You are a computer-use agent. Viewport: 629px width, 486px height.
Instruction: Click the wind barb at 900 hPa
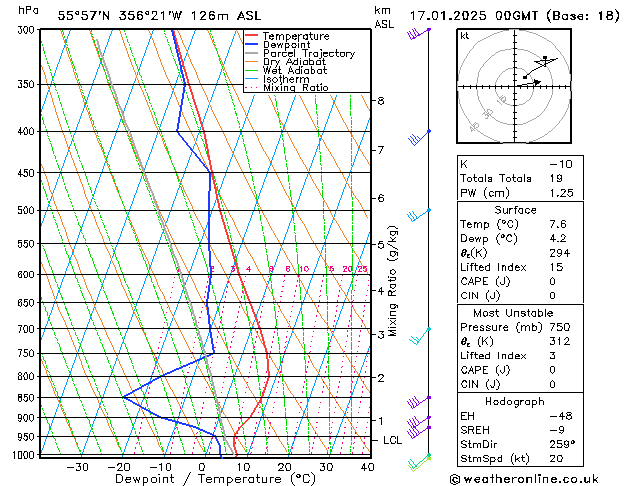[419, 422]
